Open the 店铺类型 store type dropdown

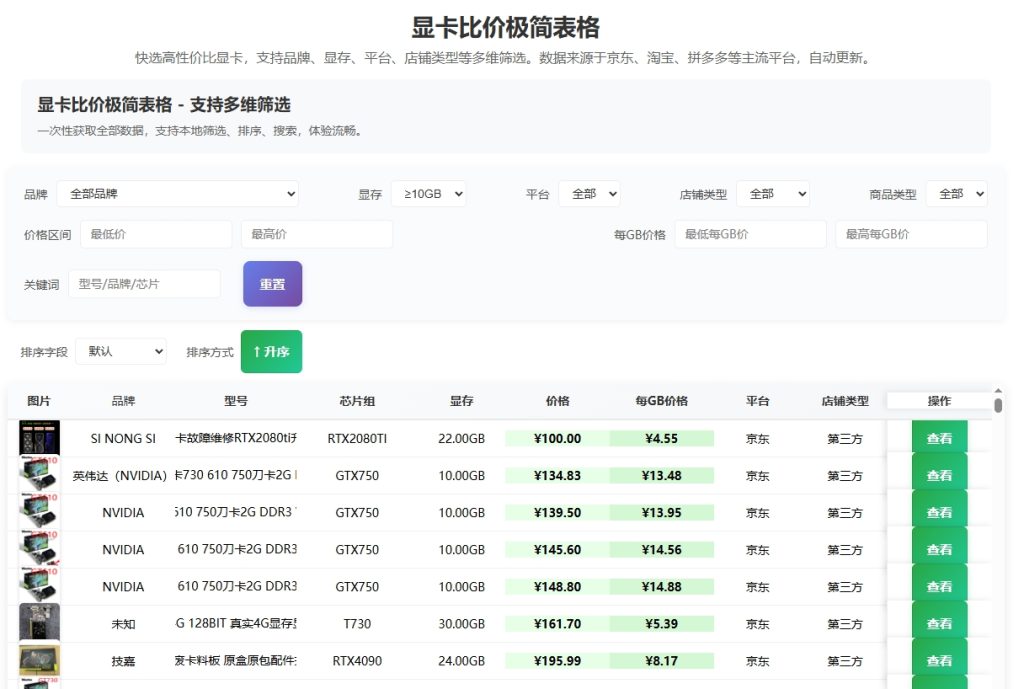[x=773, y=193]
